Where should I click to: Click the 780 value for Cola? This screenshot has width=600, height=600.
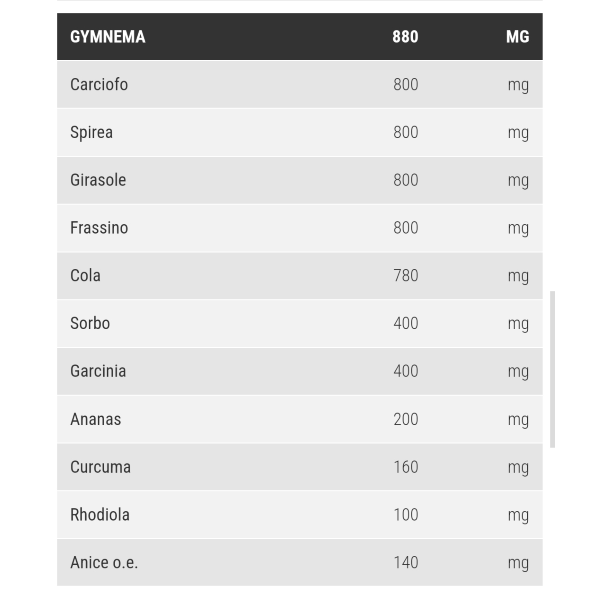[x=406, y=276]
